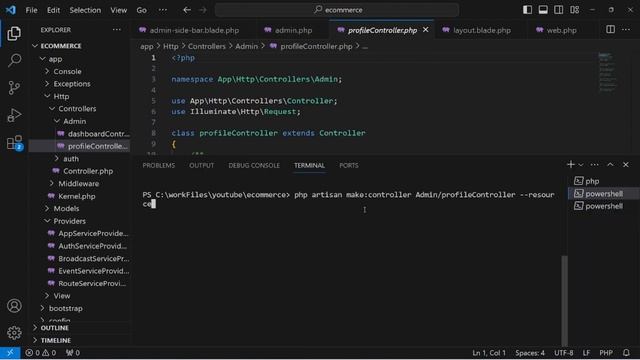The height and width of the screenshot is (360, 640).
Task: Open editor more actions menu
Action: point(626,29)
